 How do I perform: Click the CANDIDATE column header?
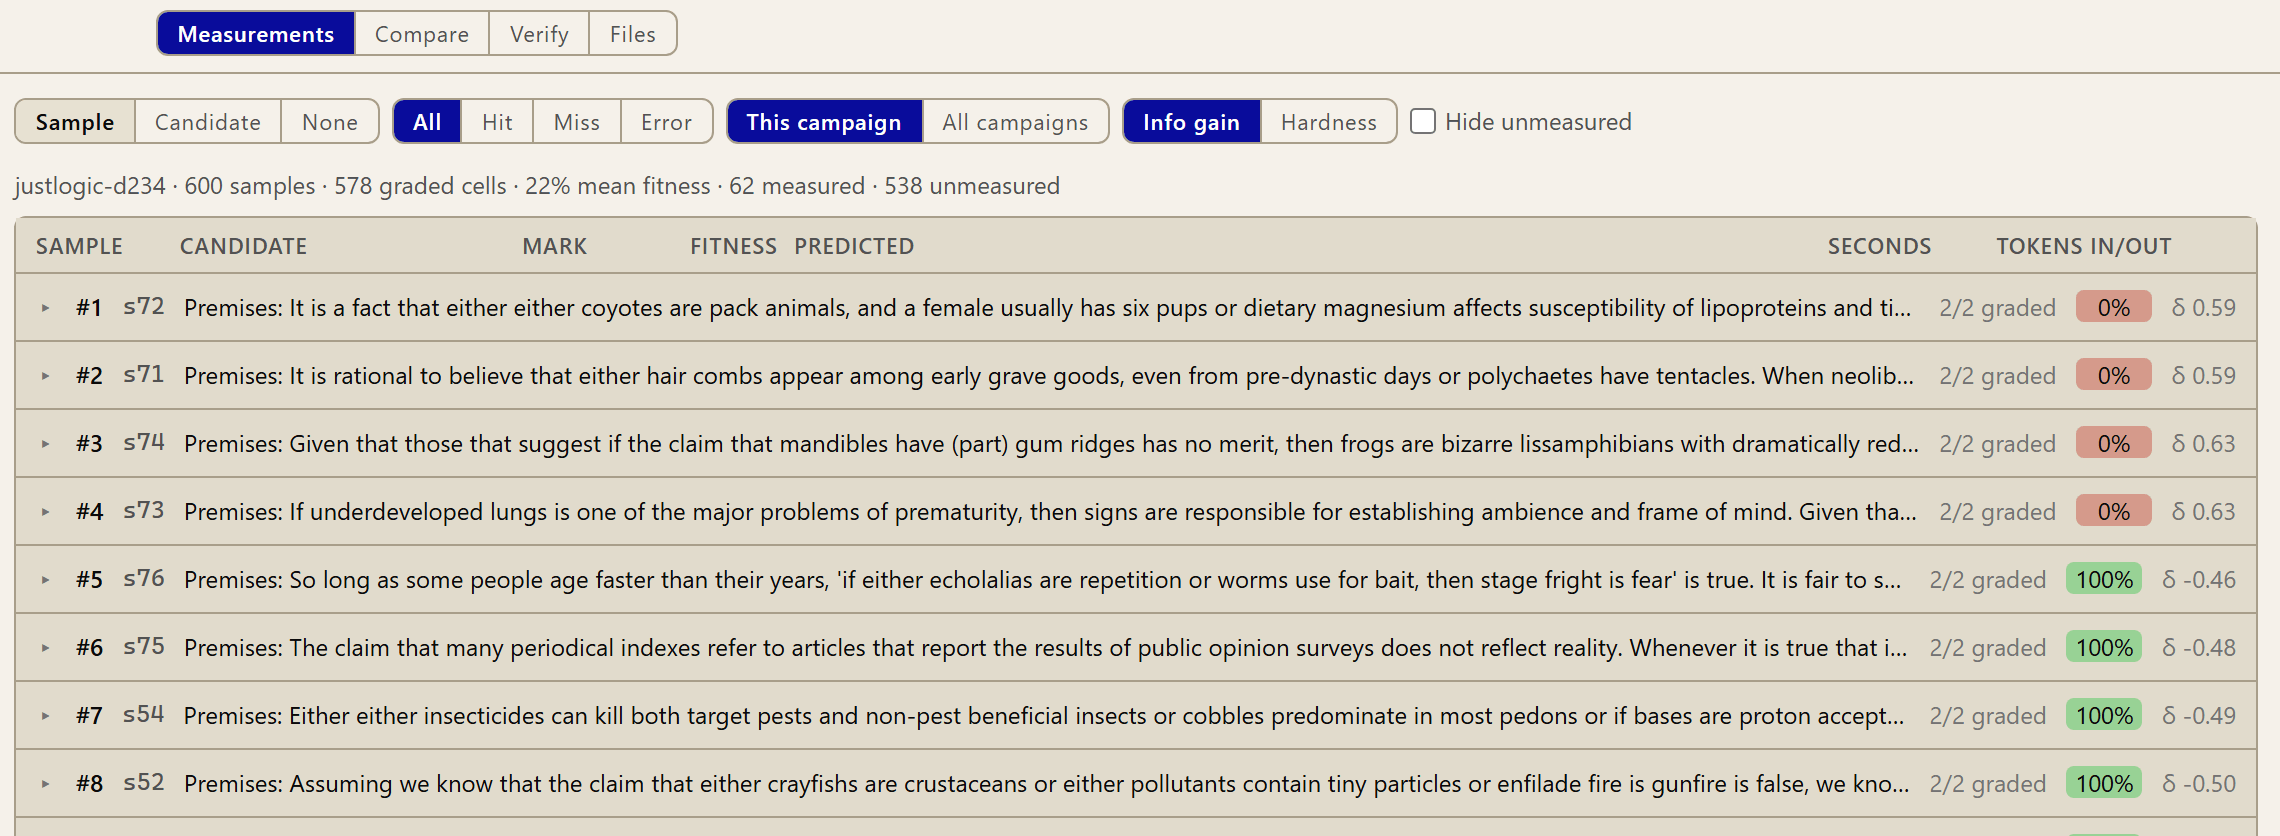244,246
